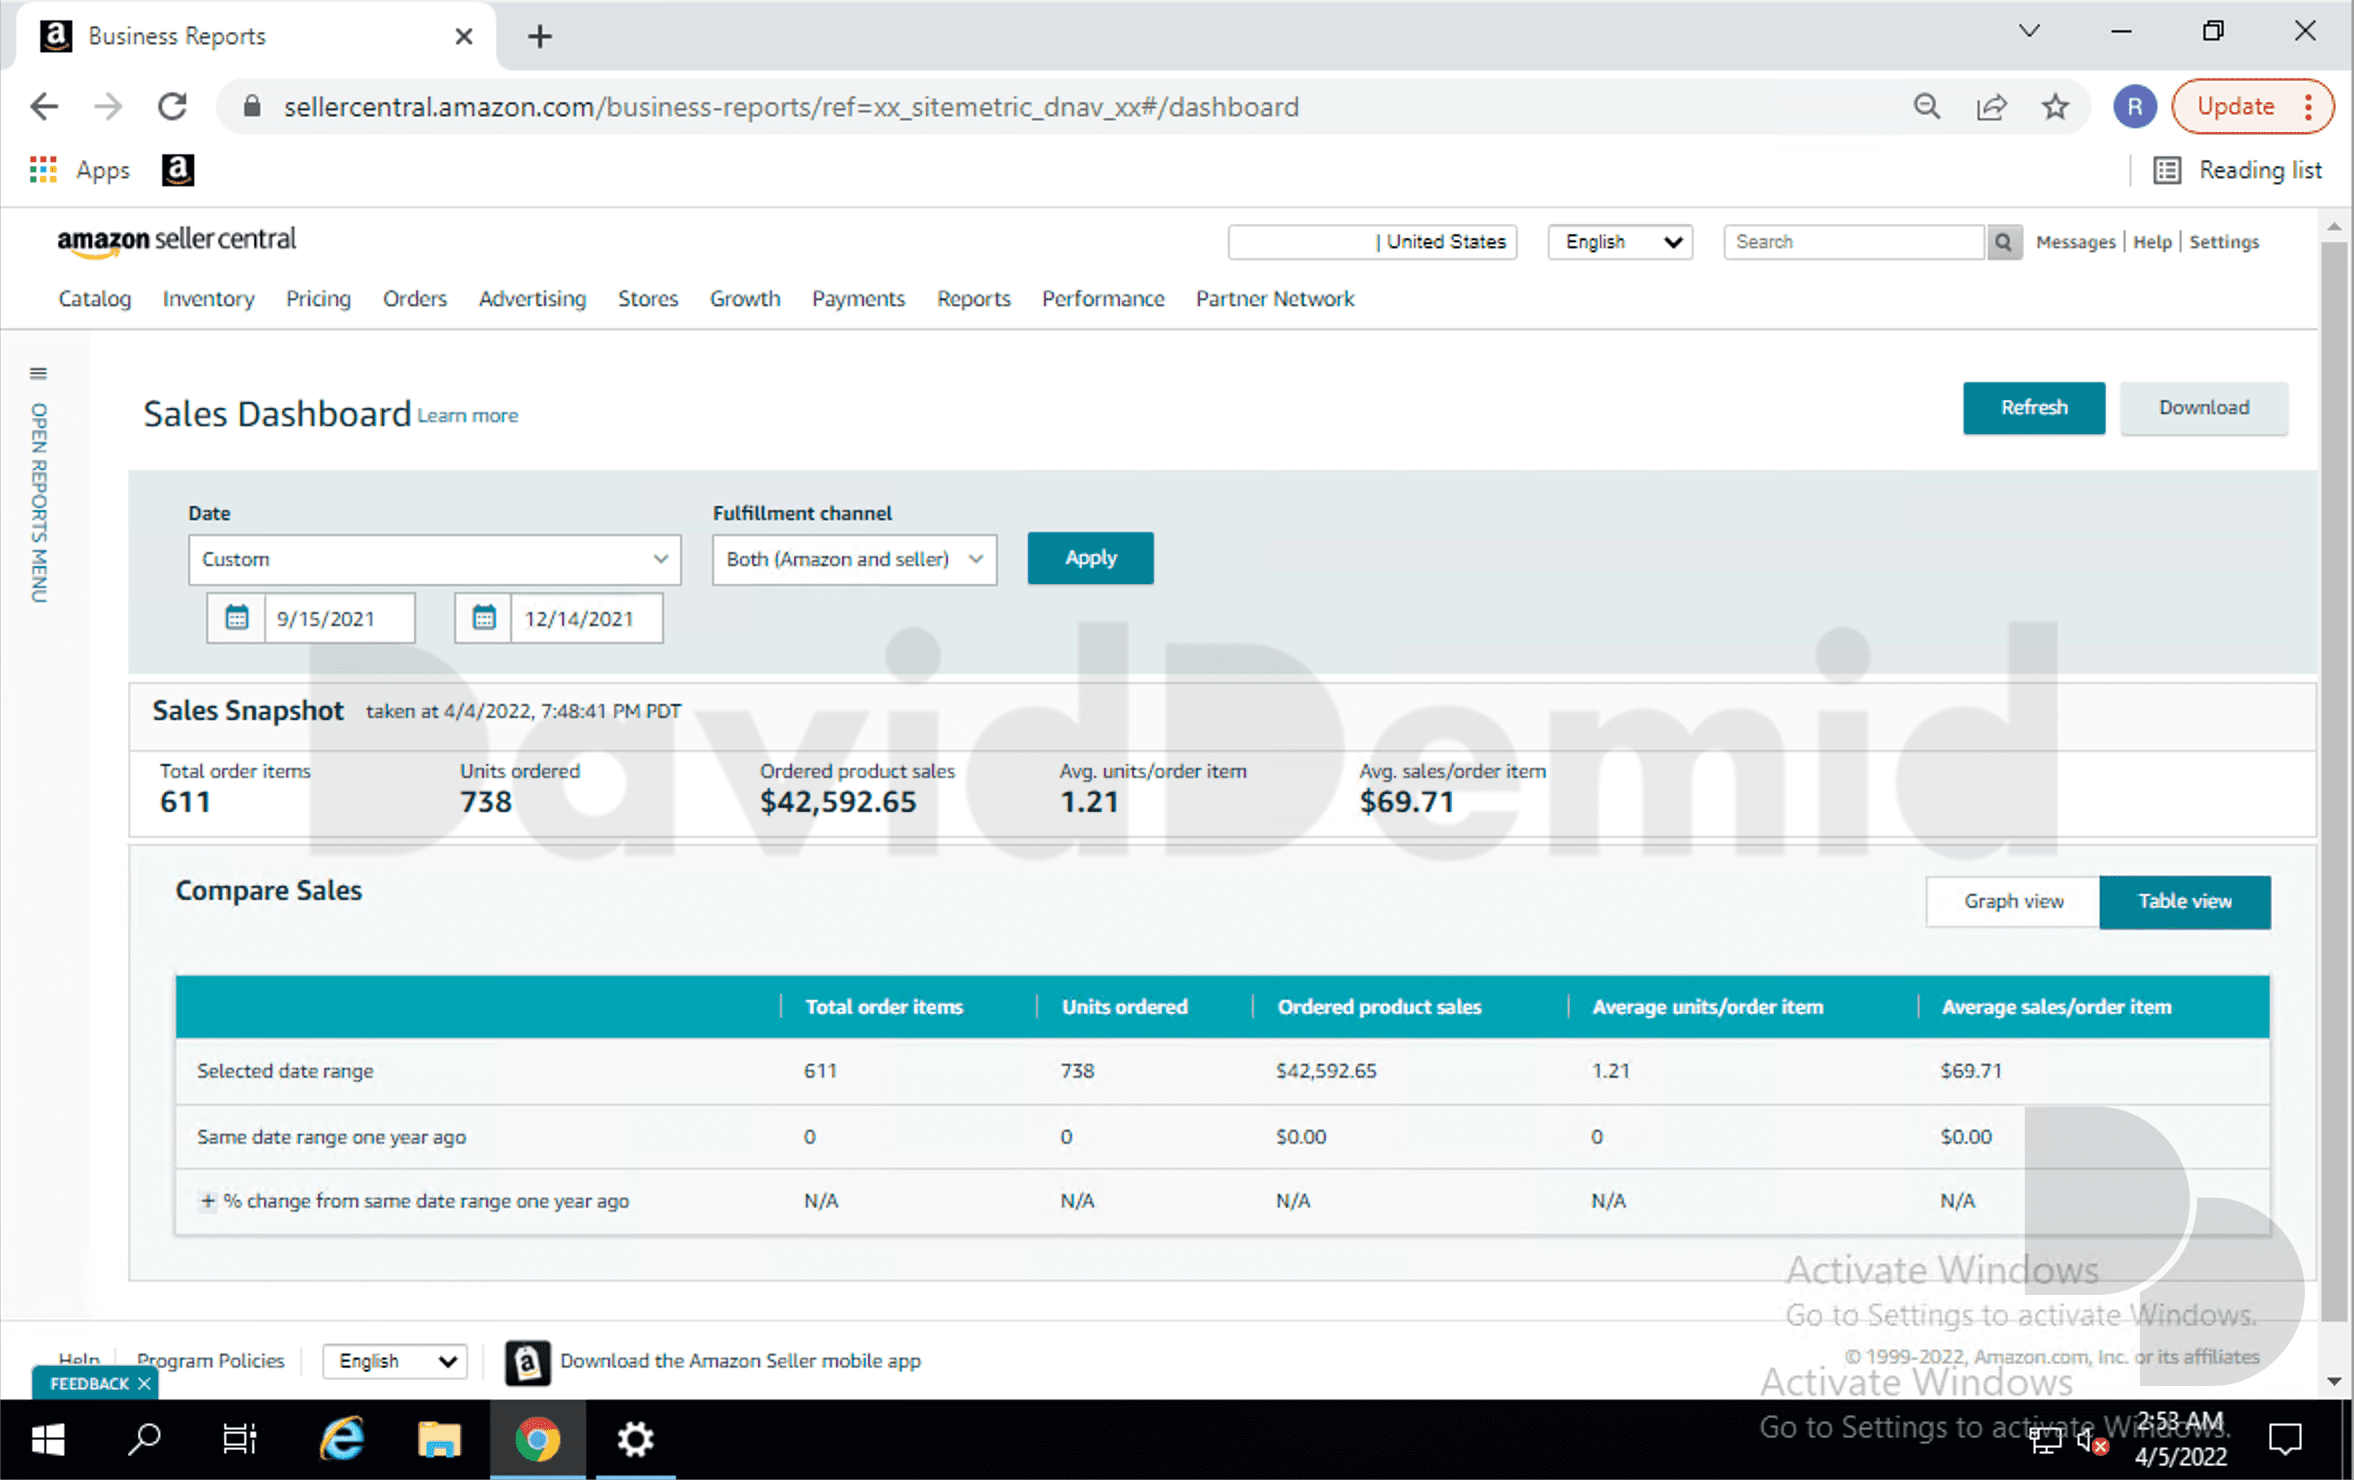This screenshot has height=1480, width=2354.
Task: Close the Feedback tab with the X
Action: coord(144,1384)
